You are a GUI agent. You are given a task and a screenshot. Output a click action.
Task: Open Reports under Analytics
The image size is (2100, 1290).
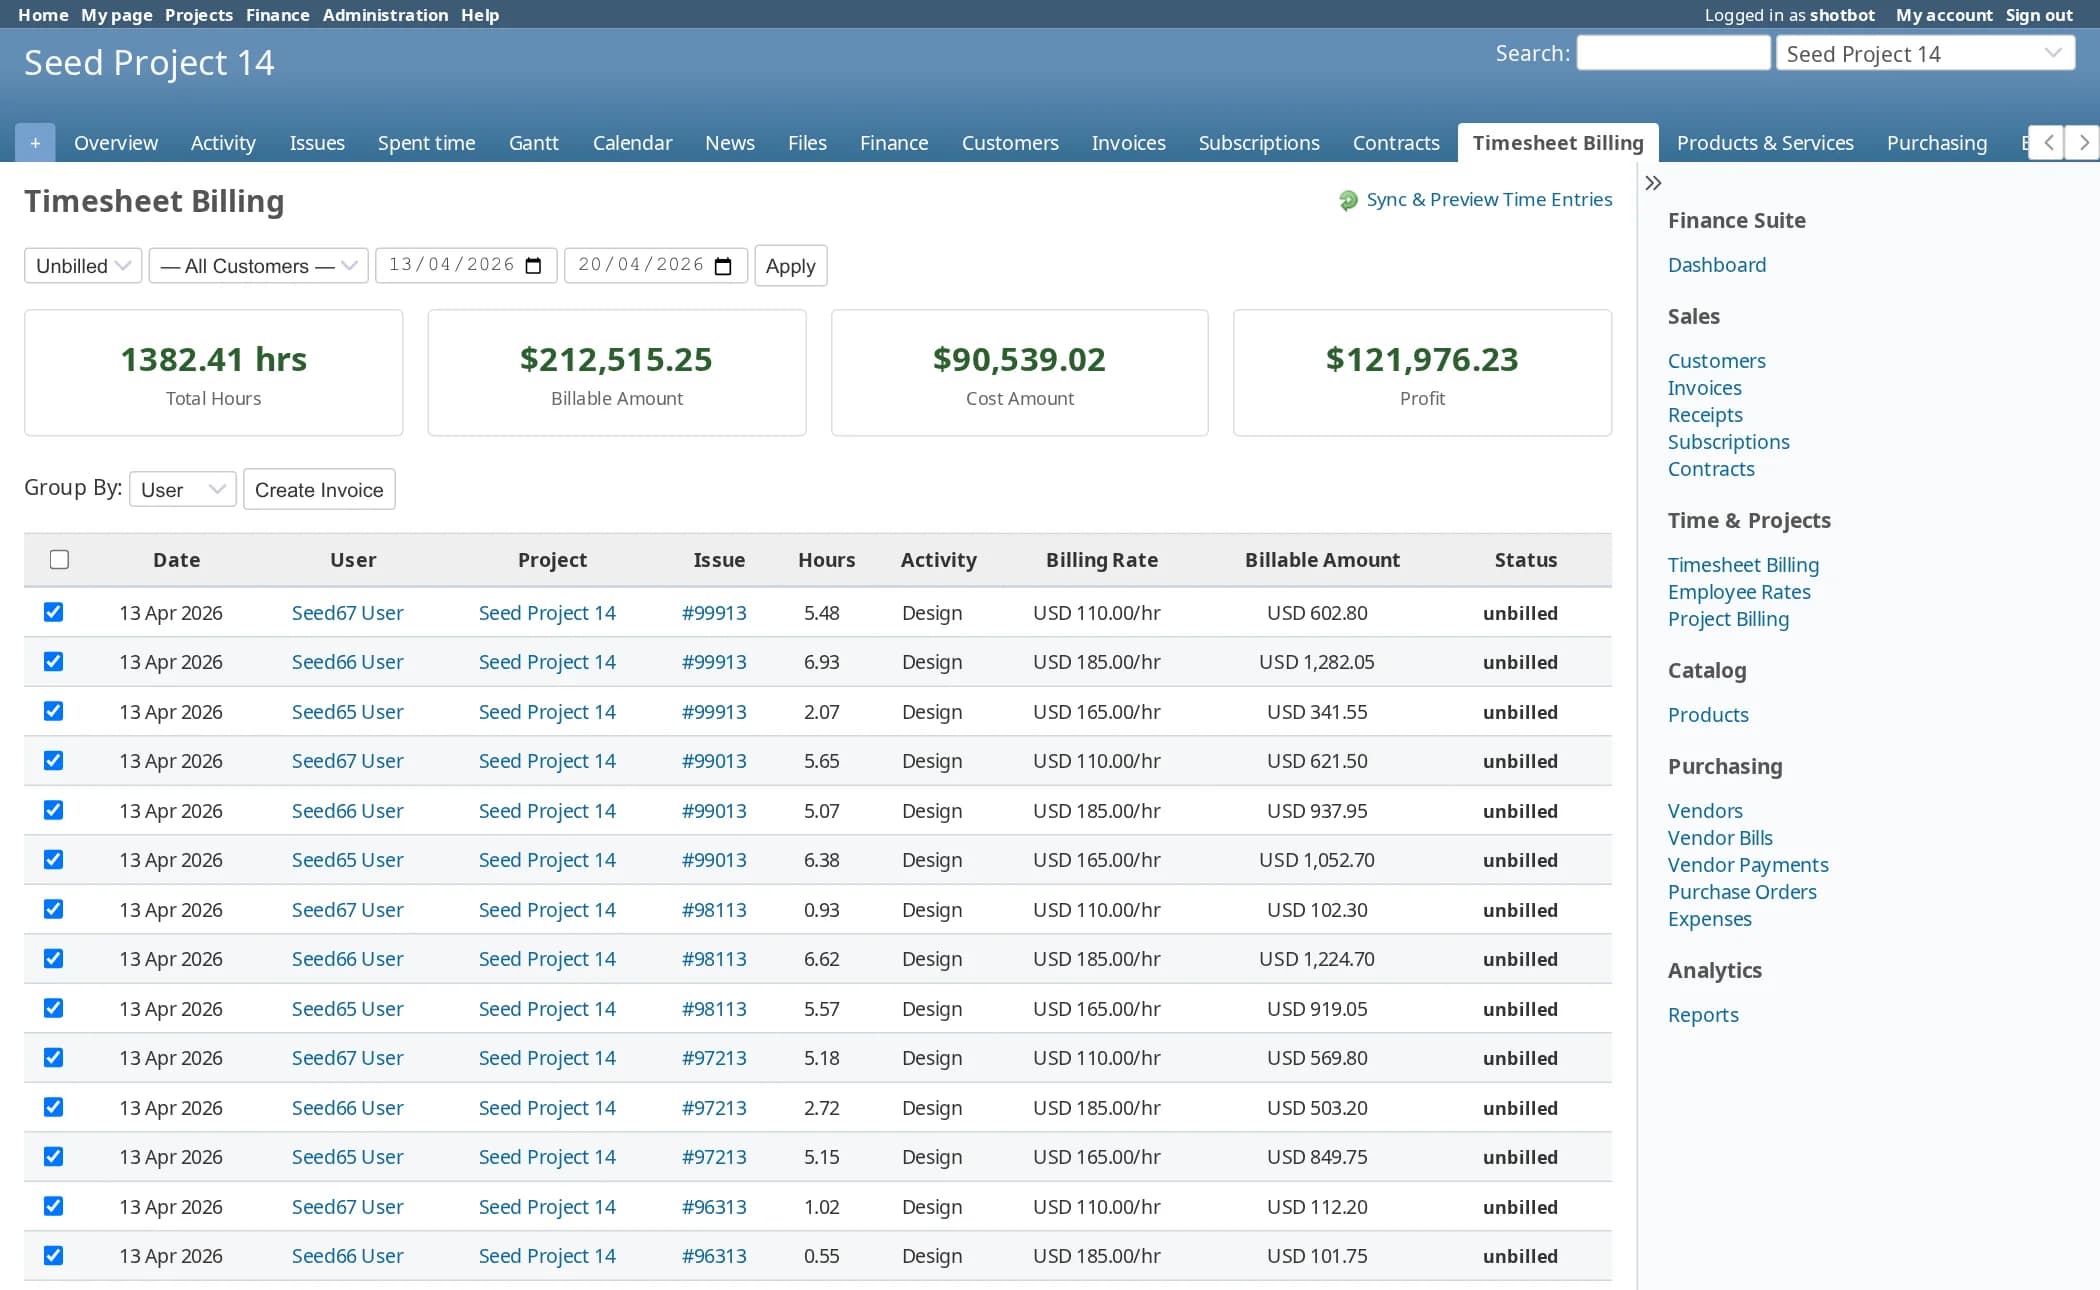pyautogui.click(x=1703, y=1015)
